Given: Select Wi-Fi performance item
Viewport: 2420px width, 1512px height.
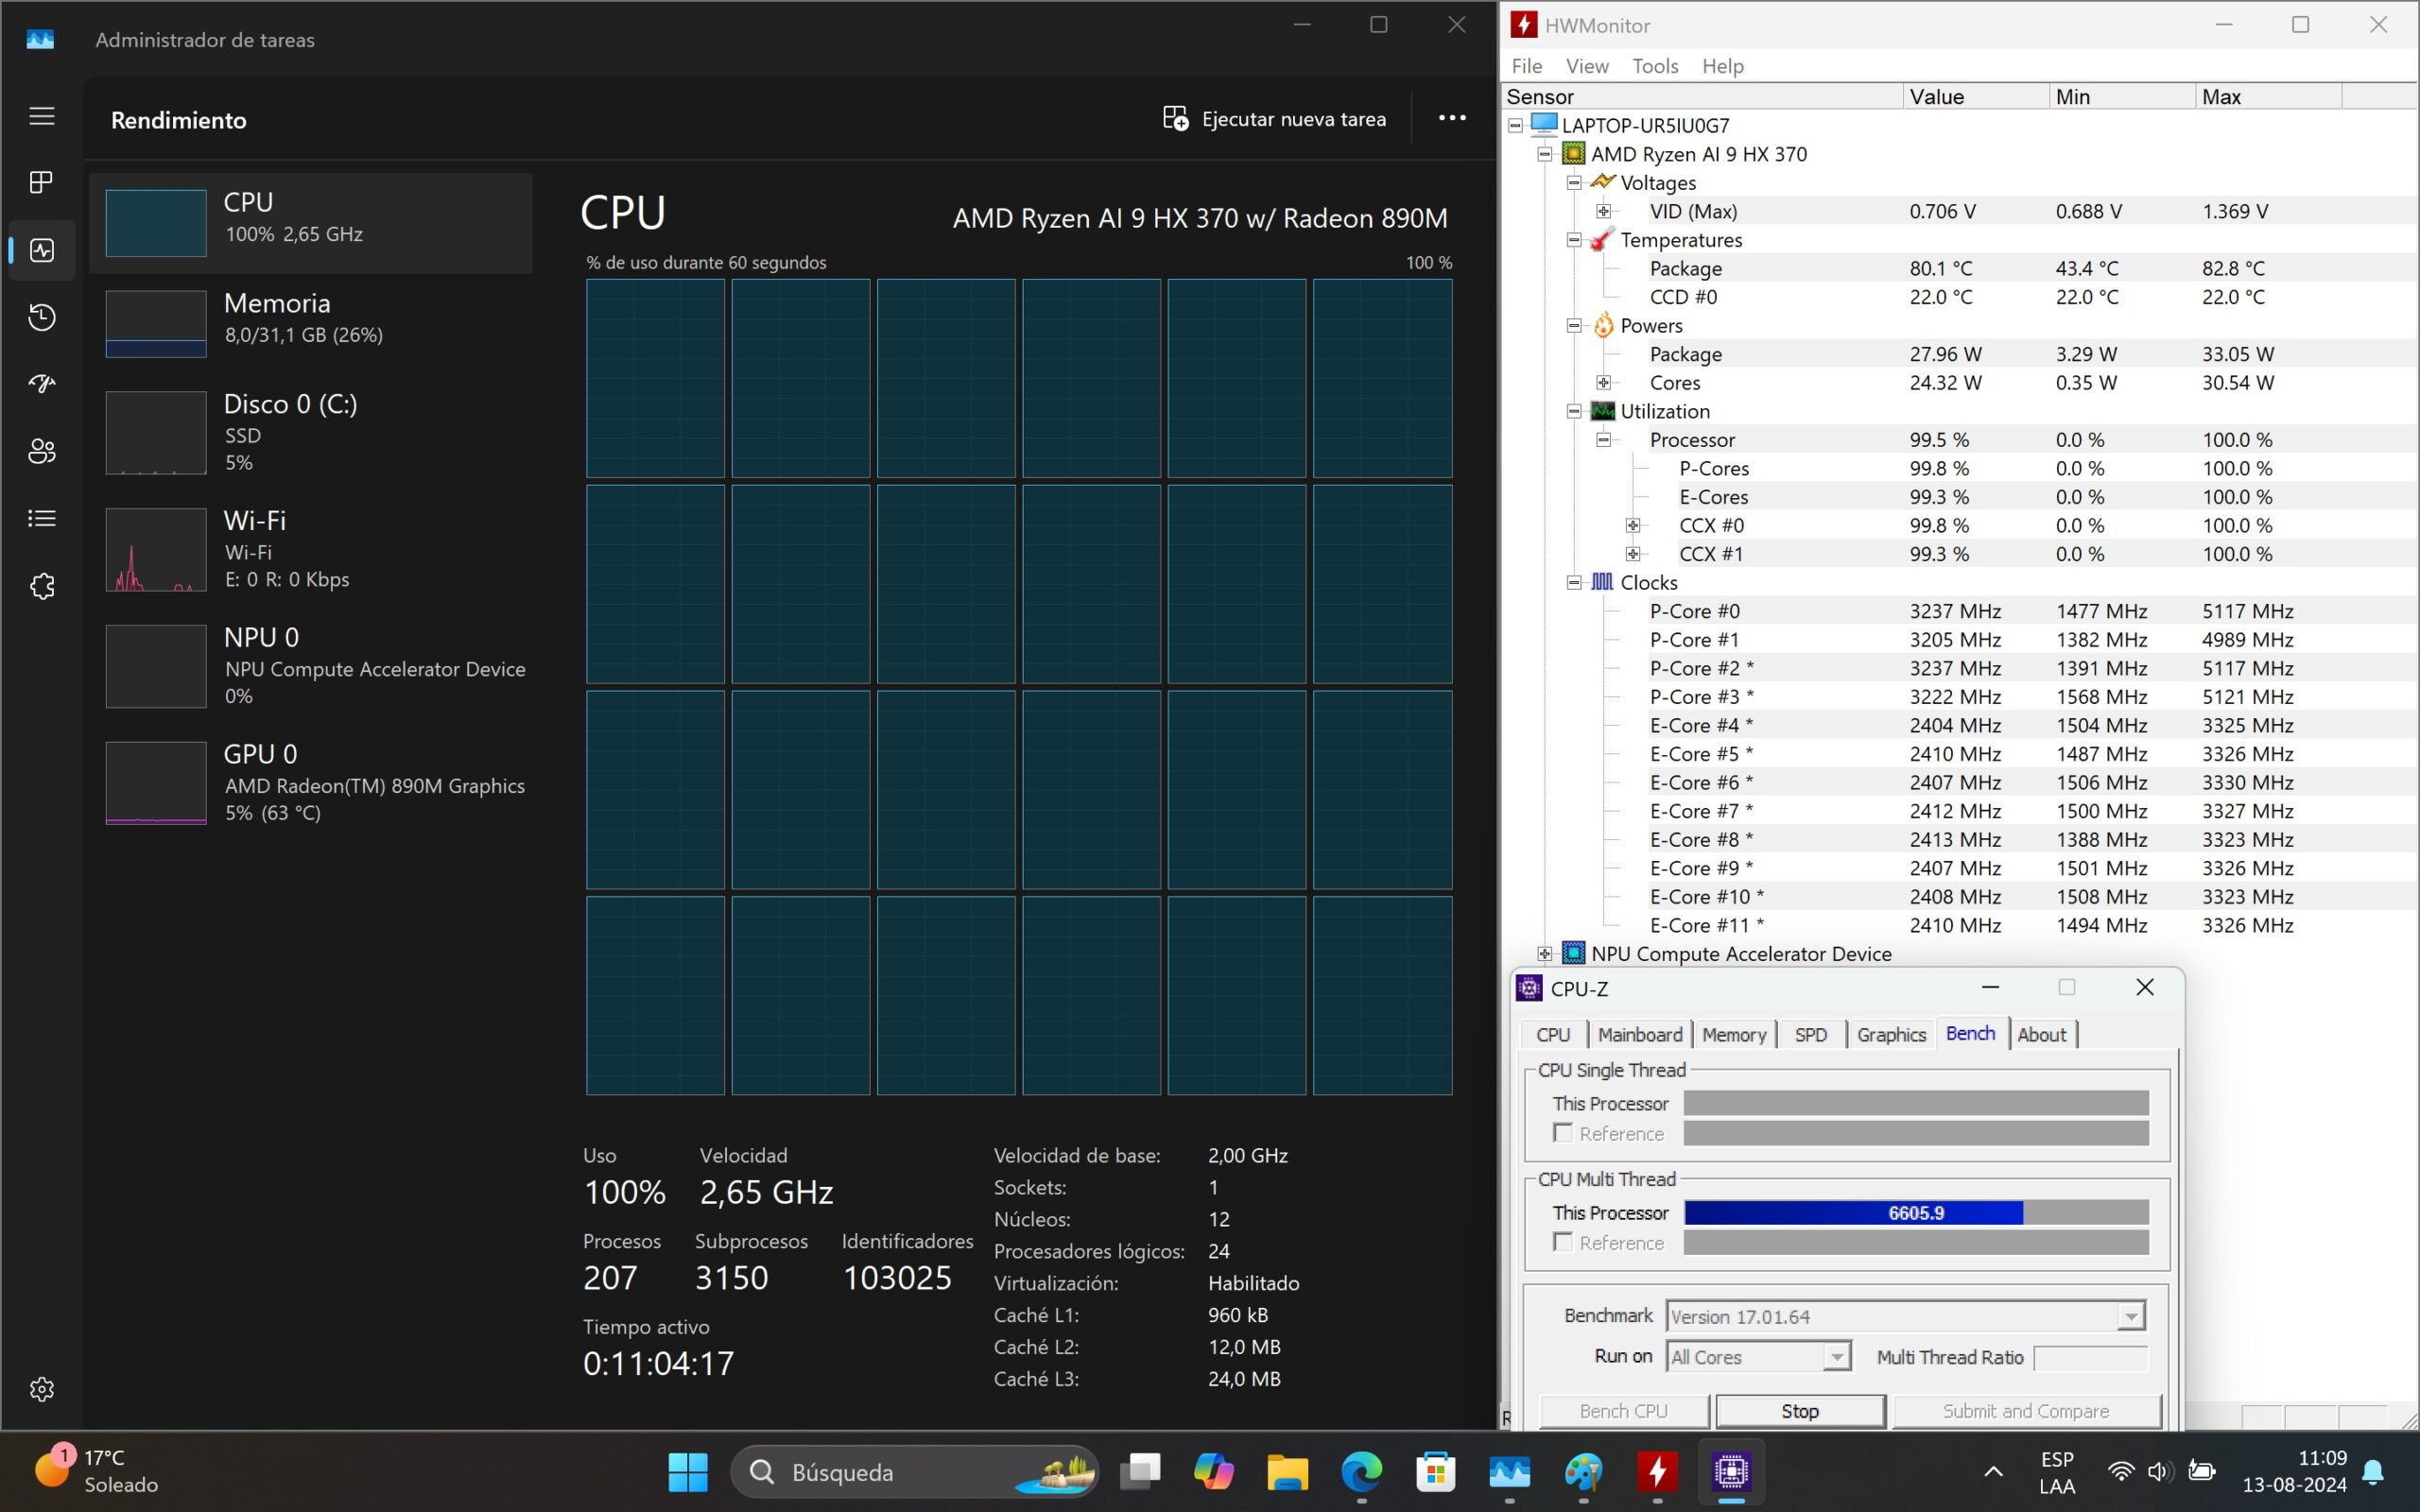Looking at the screenshot, I should [x=311, y=549].
